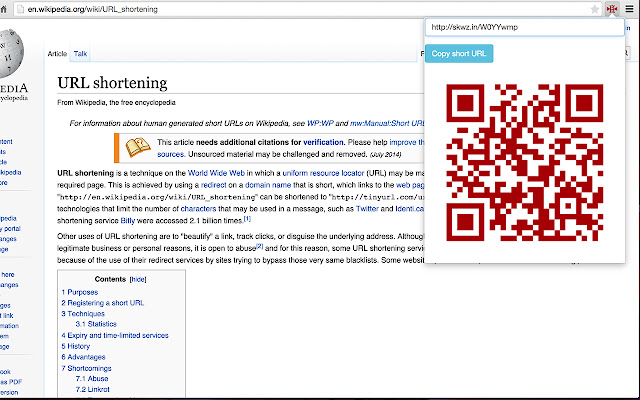640x400 pixels.
Task: Click 'From Wikipedia, the free encyclopedia' text
Action: [116, 102]
